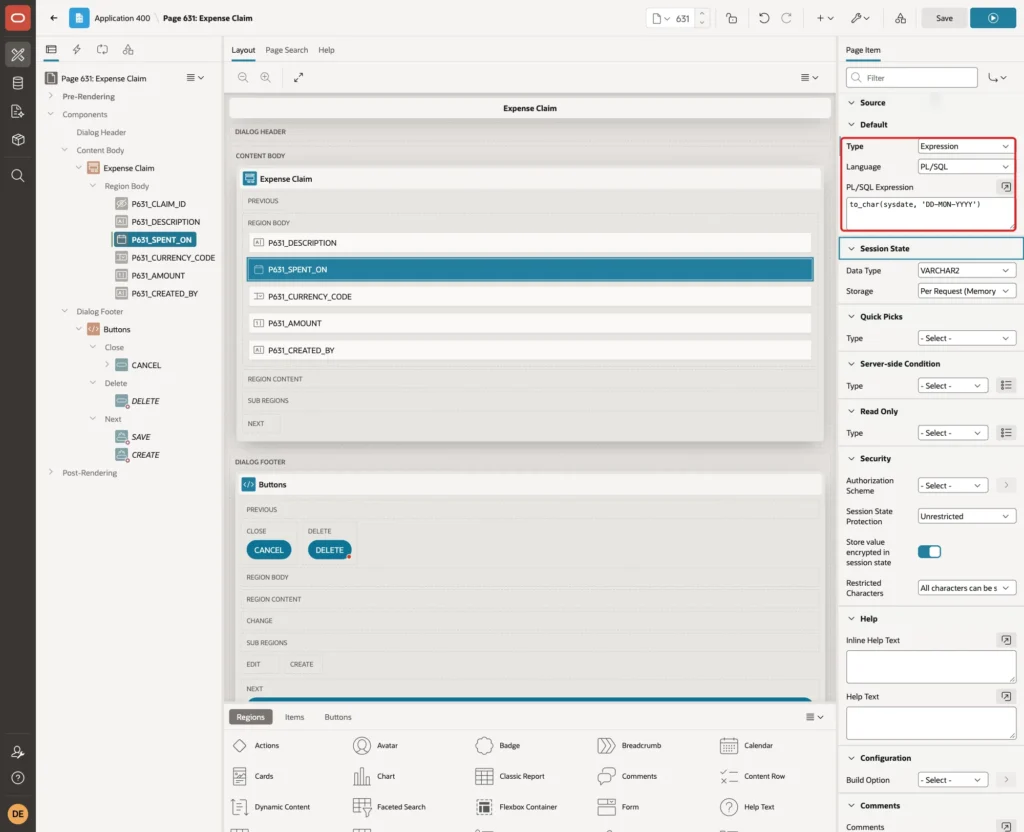Viewport: 1024px width, 832px height.
Task: Expand the layout pane to full view
Action: tap(298, 78)
